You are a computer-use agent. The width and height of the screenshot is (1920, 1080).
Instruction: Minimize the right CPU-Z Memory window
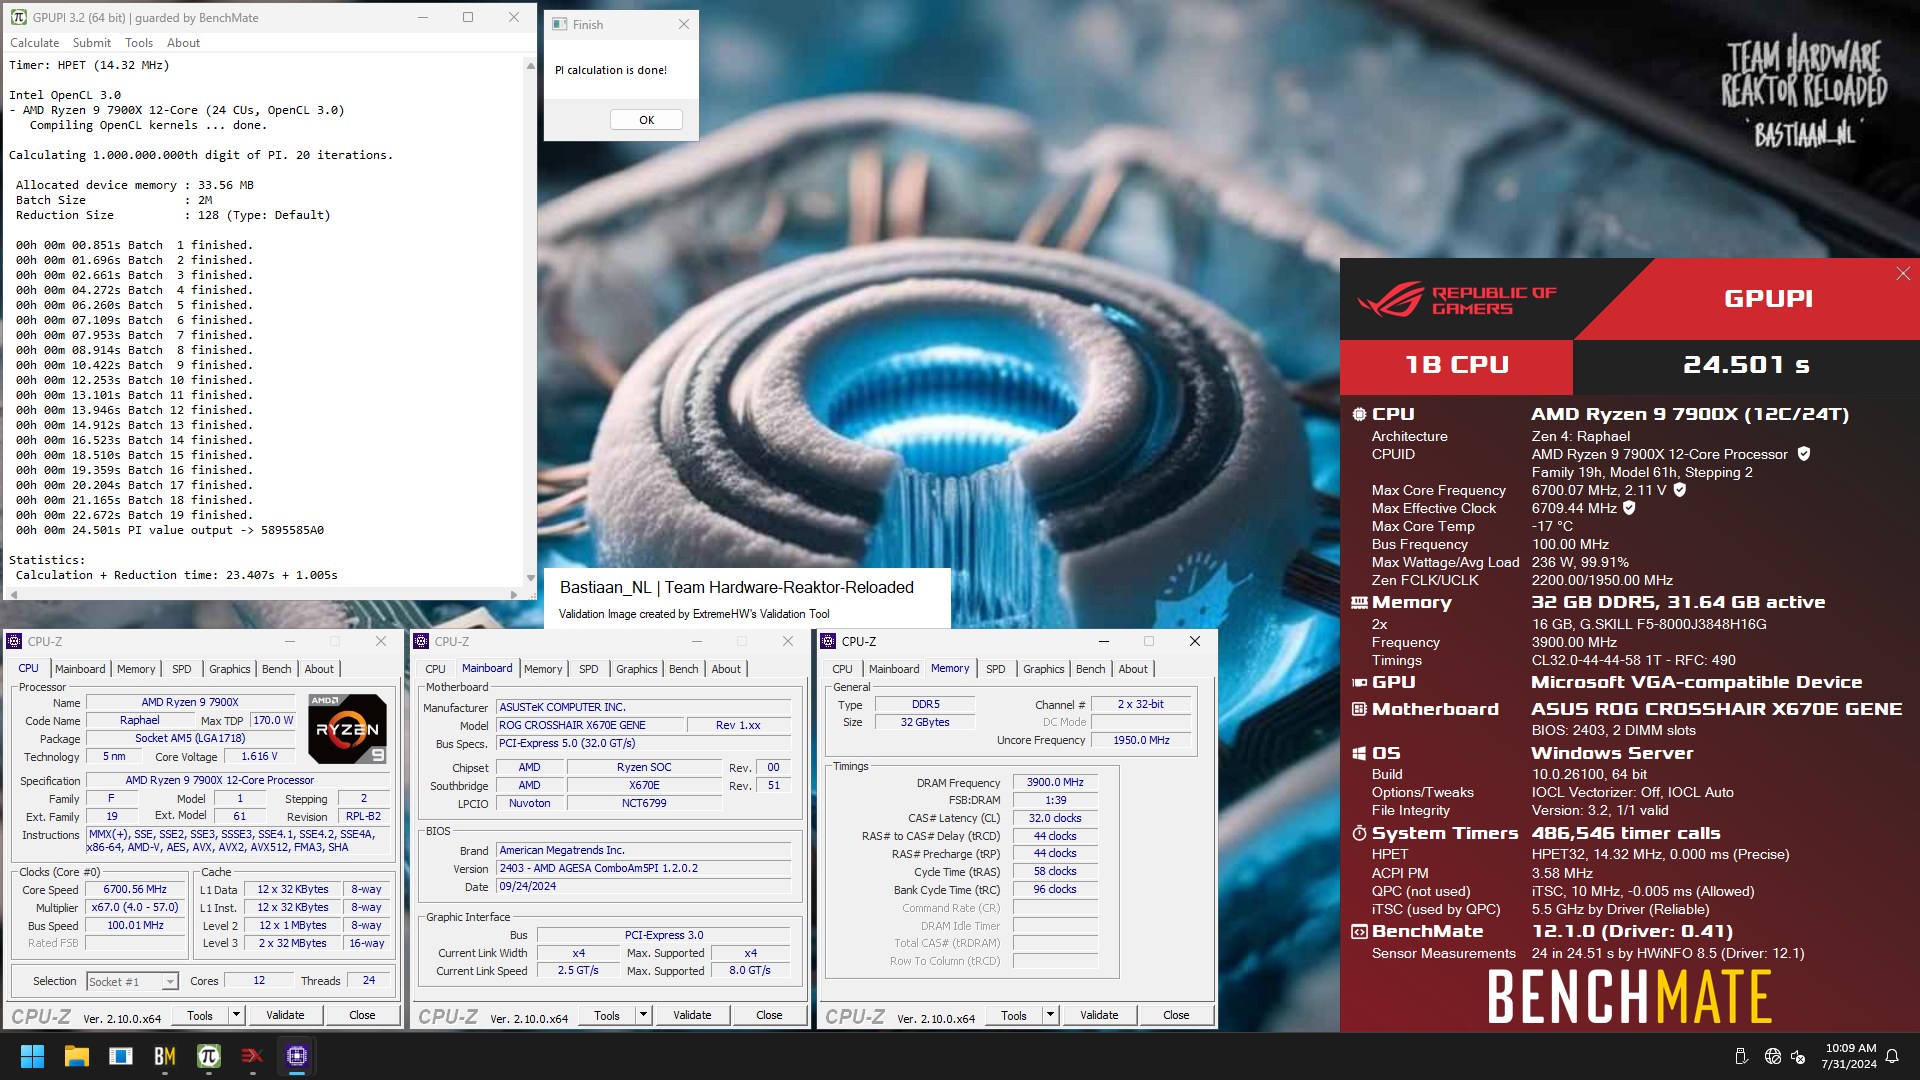point(1103,641)
